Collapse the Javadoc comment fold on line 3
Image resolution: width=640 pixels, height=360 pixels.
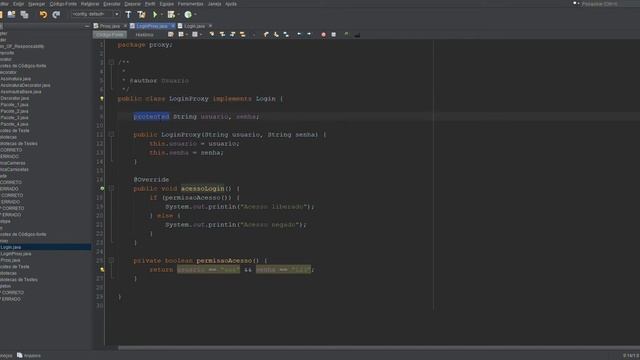(x=111, y=62)
